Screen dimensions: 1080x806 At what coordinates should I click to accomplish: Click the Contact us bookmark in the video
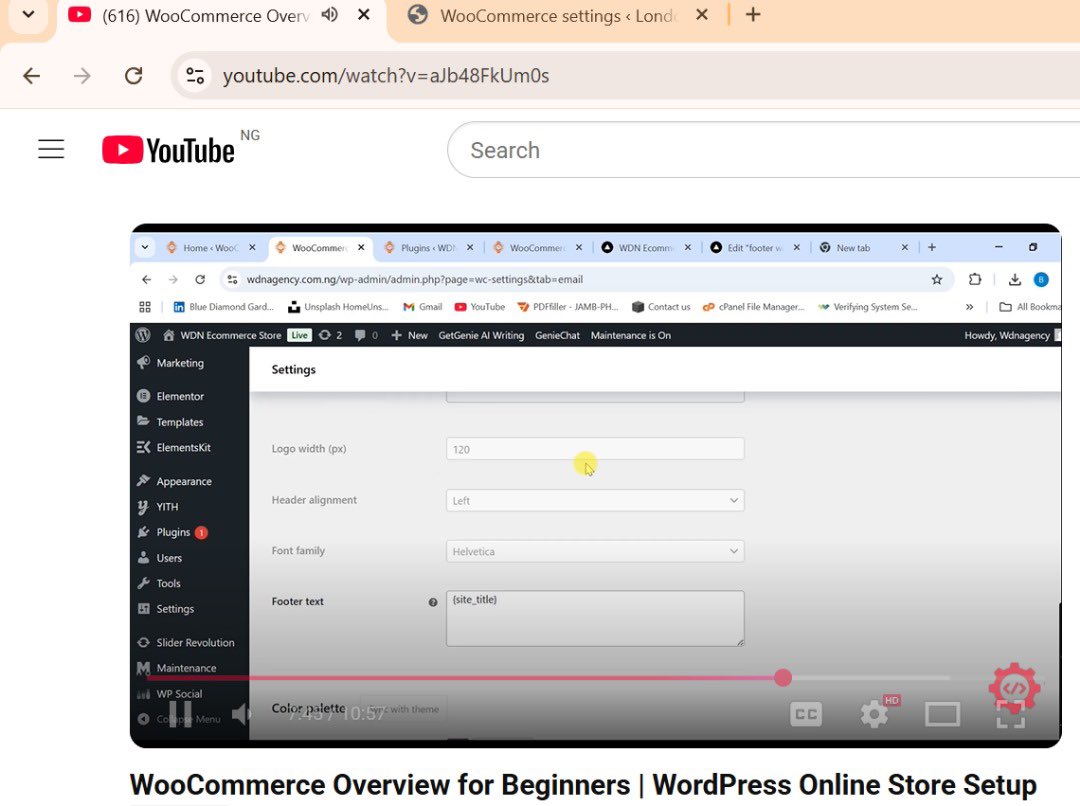point(661,307)
